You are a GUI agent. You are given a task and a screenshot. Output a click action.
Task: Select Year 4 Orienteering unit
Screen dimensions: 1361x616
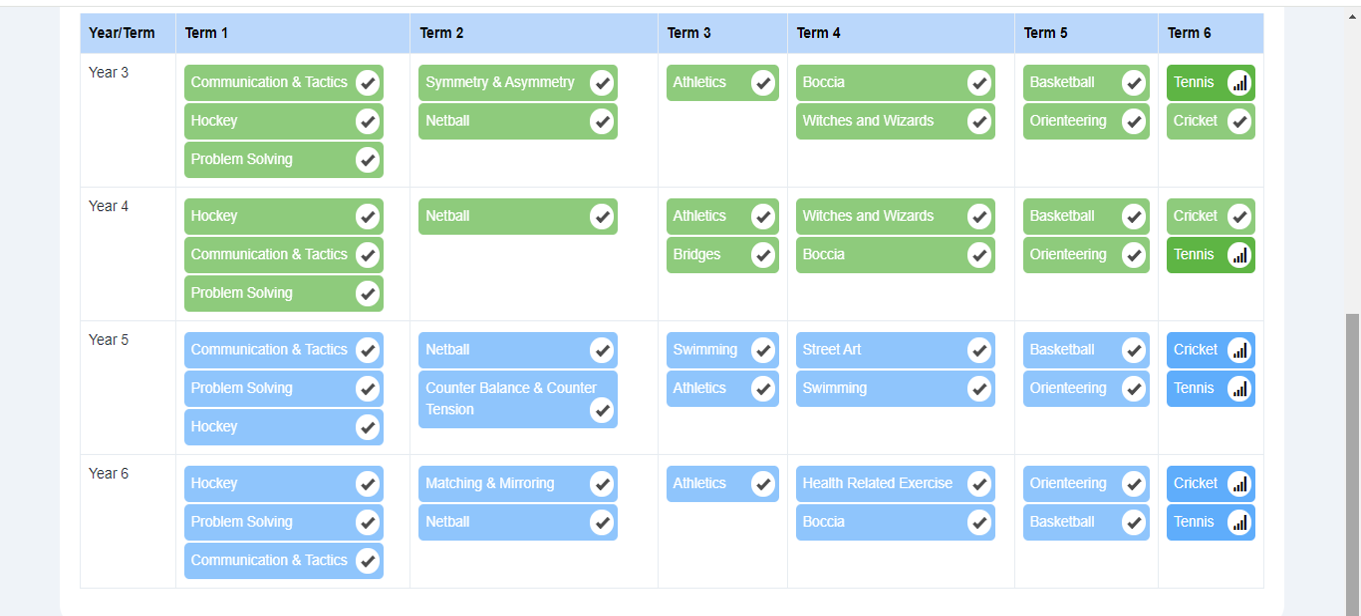click(1068, 255)
